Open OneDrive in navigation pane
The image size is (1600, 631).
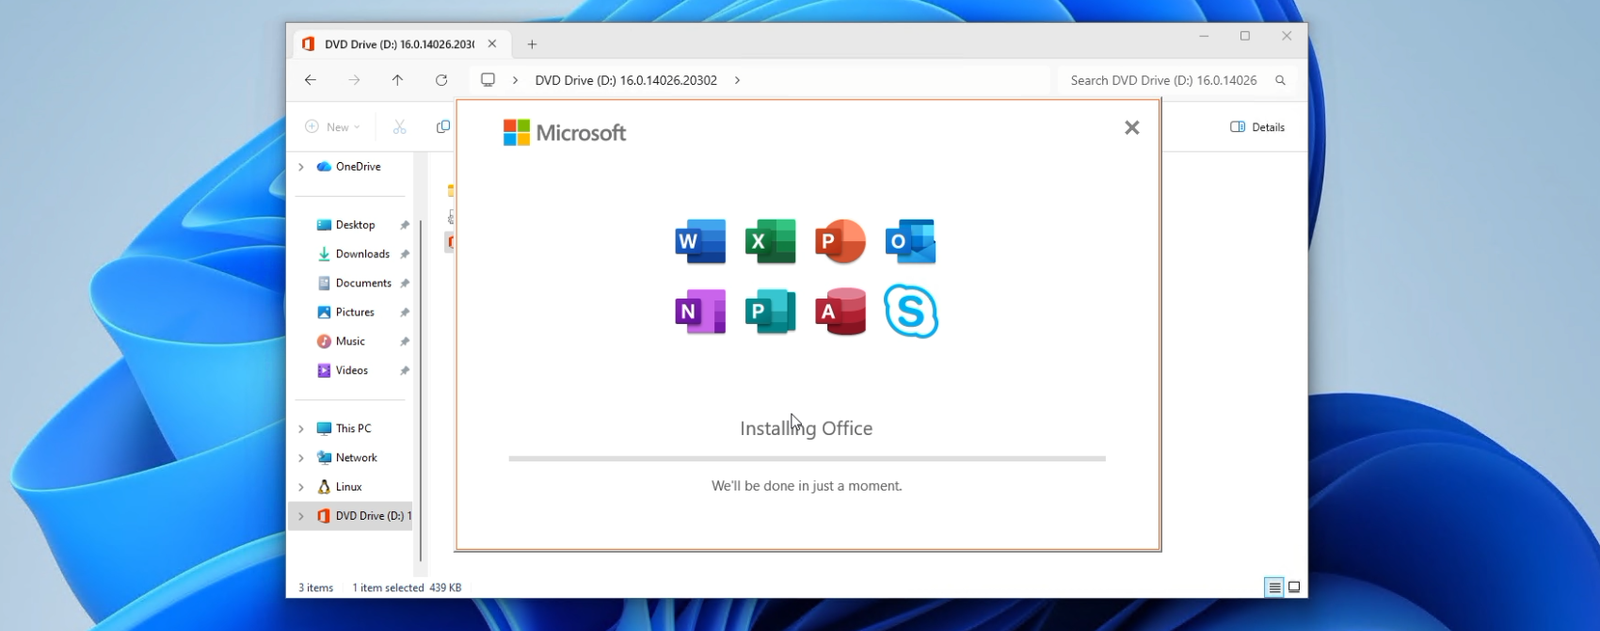tap(348, 167)
